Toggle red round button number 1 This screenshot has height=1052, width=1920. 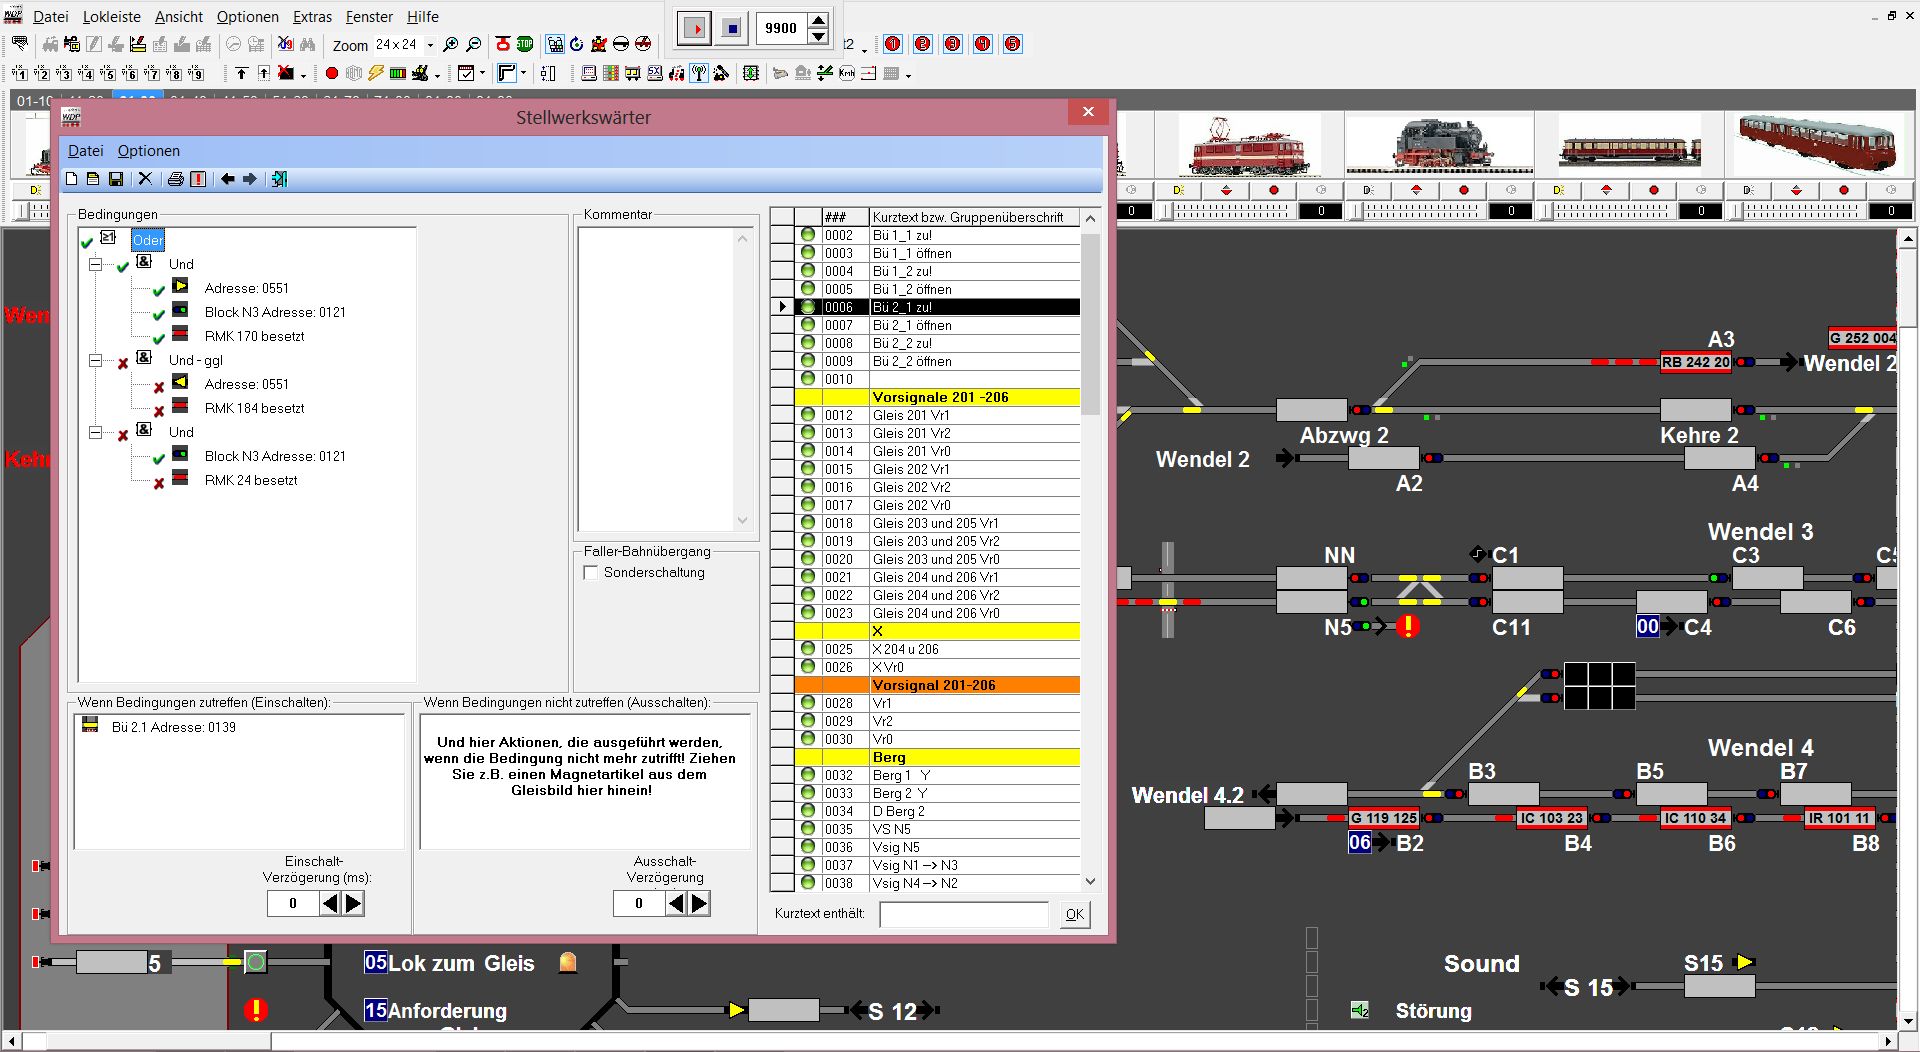(x=893, y=44)
